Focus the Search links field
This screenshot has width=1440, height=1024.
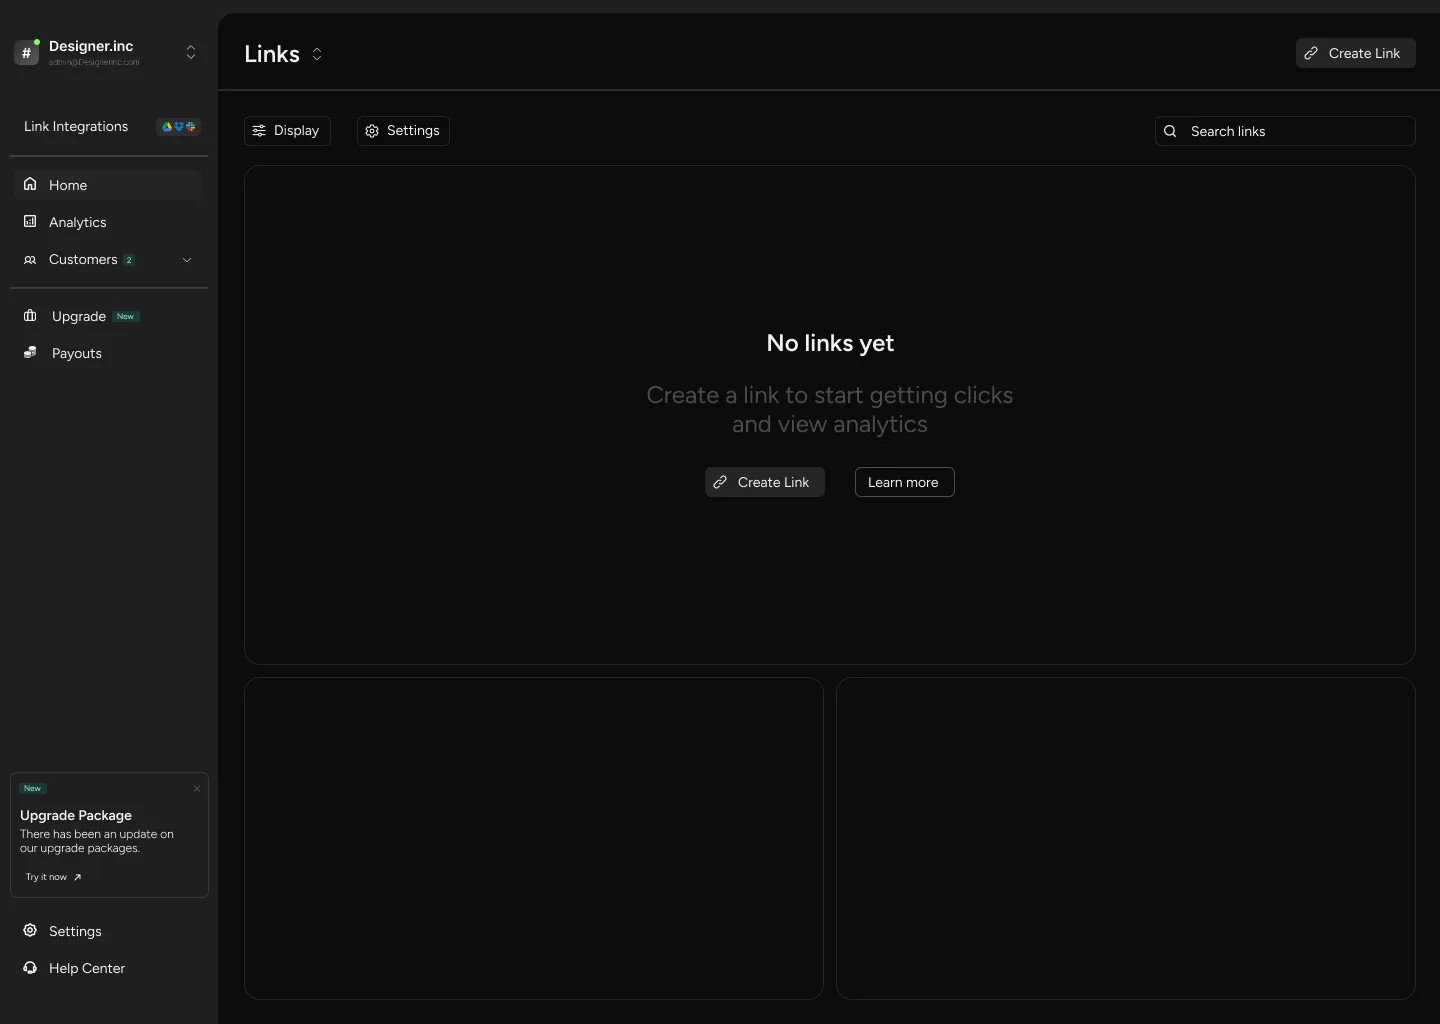point(1285,131)
